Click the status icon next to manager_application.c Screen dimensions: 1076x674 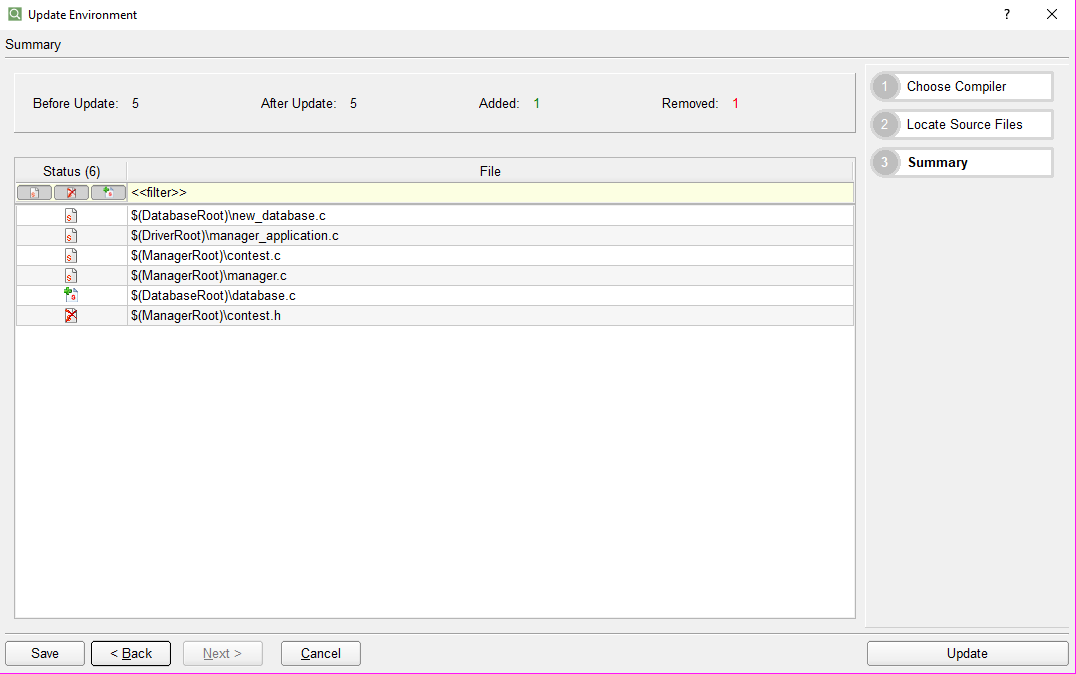(70, 235)
